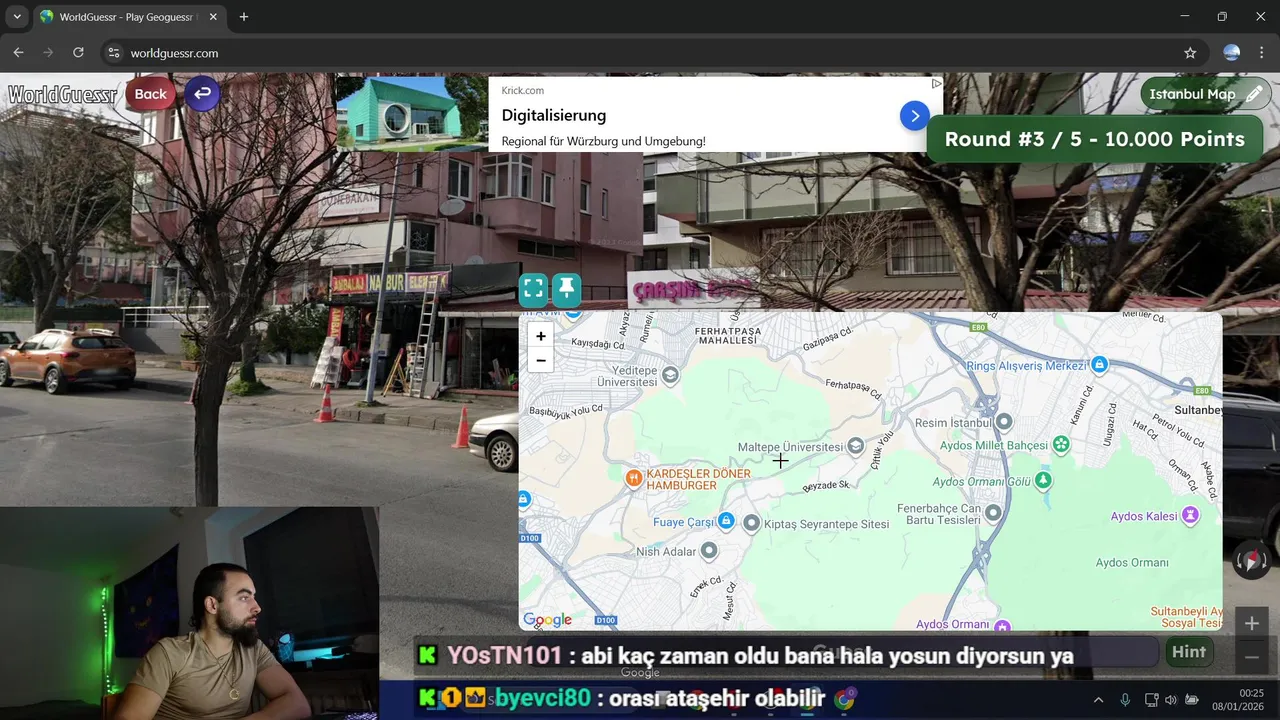Click the Rings Alışveriş Merkezi shopping pin
The height and width of the screenshot is (720, 1280).
(1099, 365)
